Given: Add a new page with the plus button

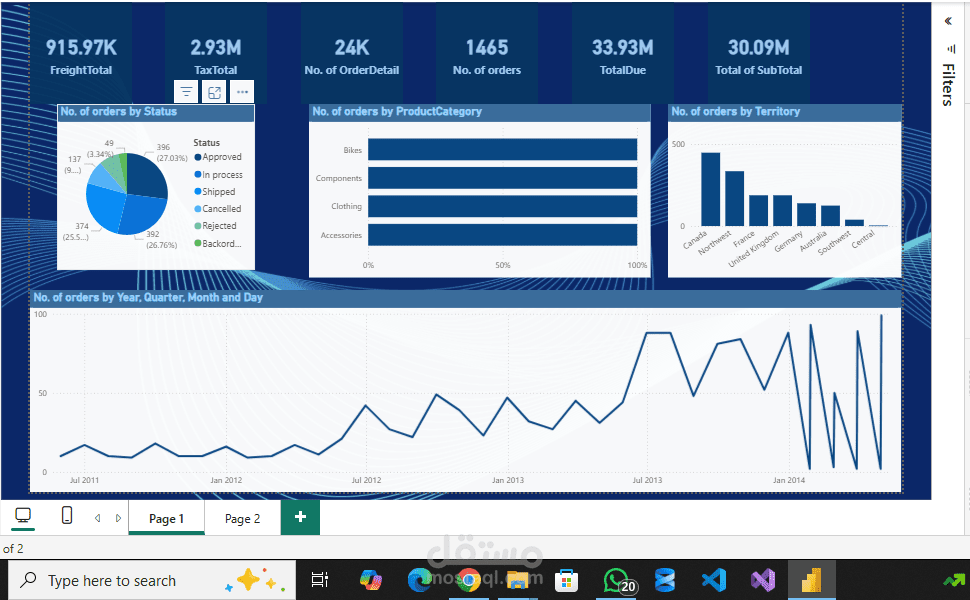Looking at the screenshot, I should [300, 517].
